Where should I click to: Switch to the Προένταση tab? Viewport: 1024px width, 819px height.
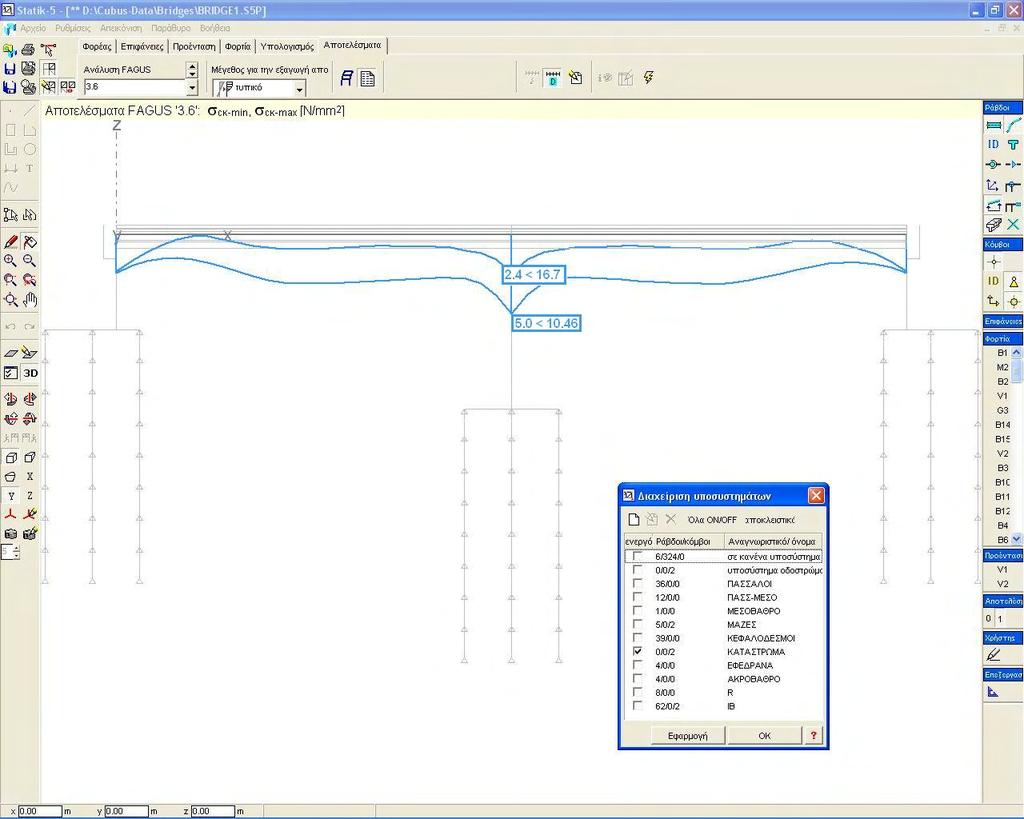point(194,46)
